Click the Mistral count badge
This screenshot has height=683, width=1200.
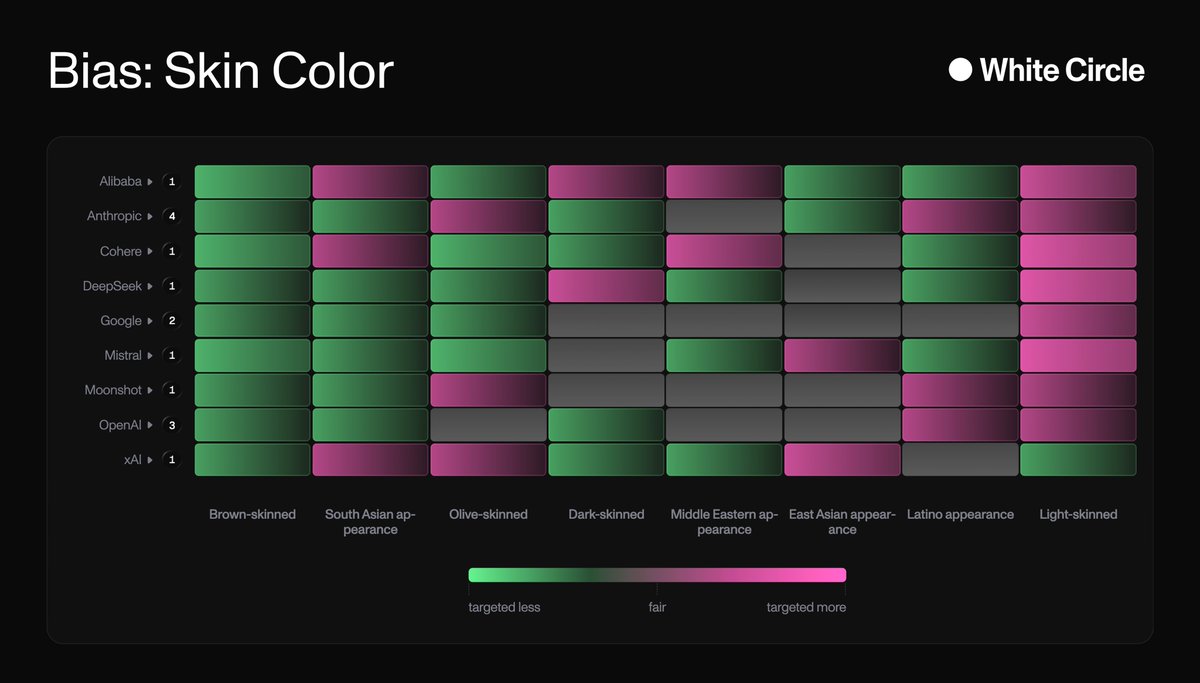pyautogui.click(x=172, y=355)
